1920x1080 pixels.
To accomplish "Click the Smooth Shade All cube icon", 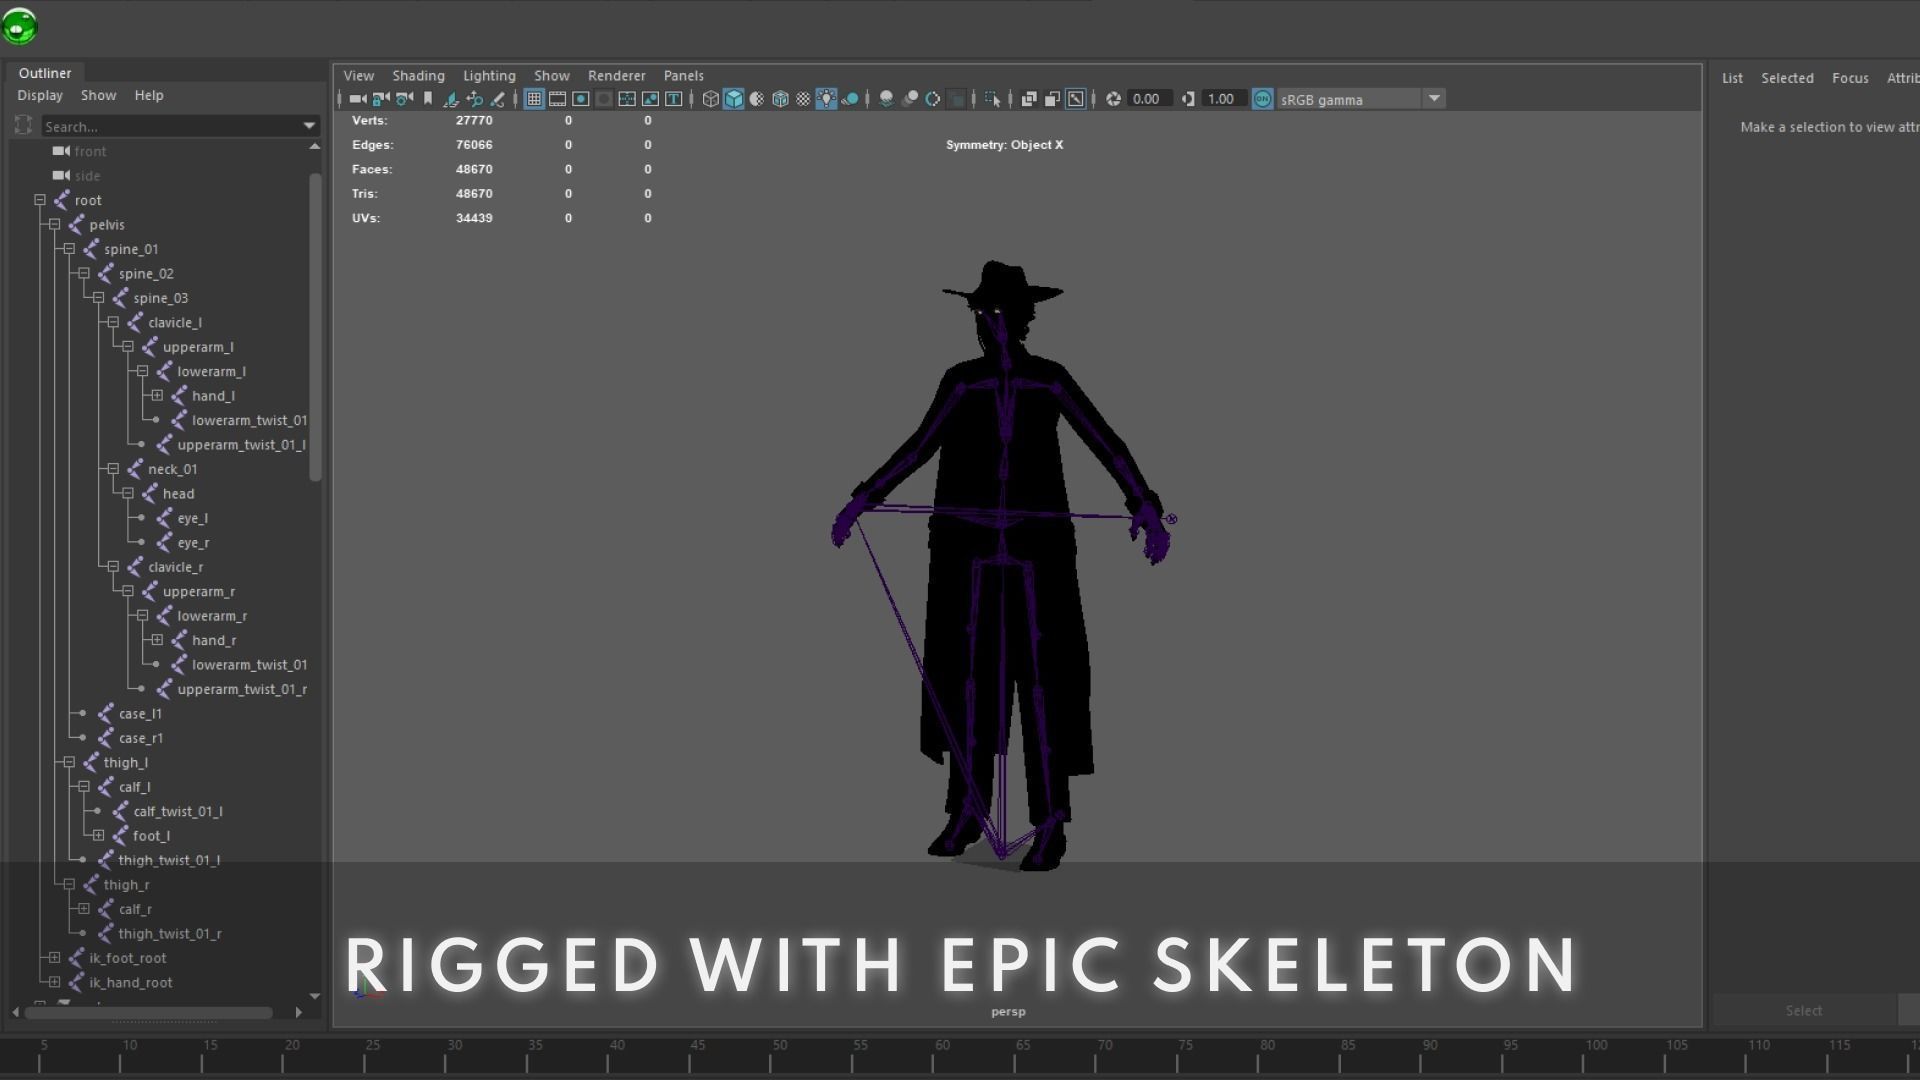I will 734,99.
